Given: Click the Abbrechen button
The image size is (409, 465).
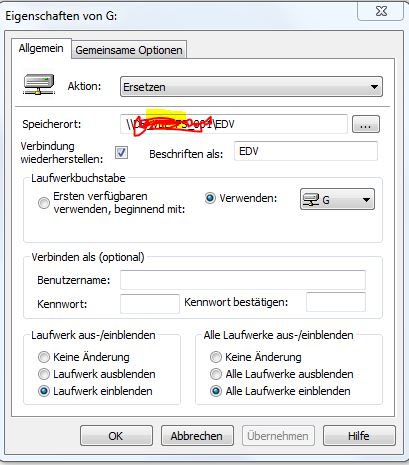Looking at the screenshot, I should coord(197,436).
